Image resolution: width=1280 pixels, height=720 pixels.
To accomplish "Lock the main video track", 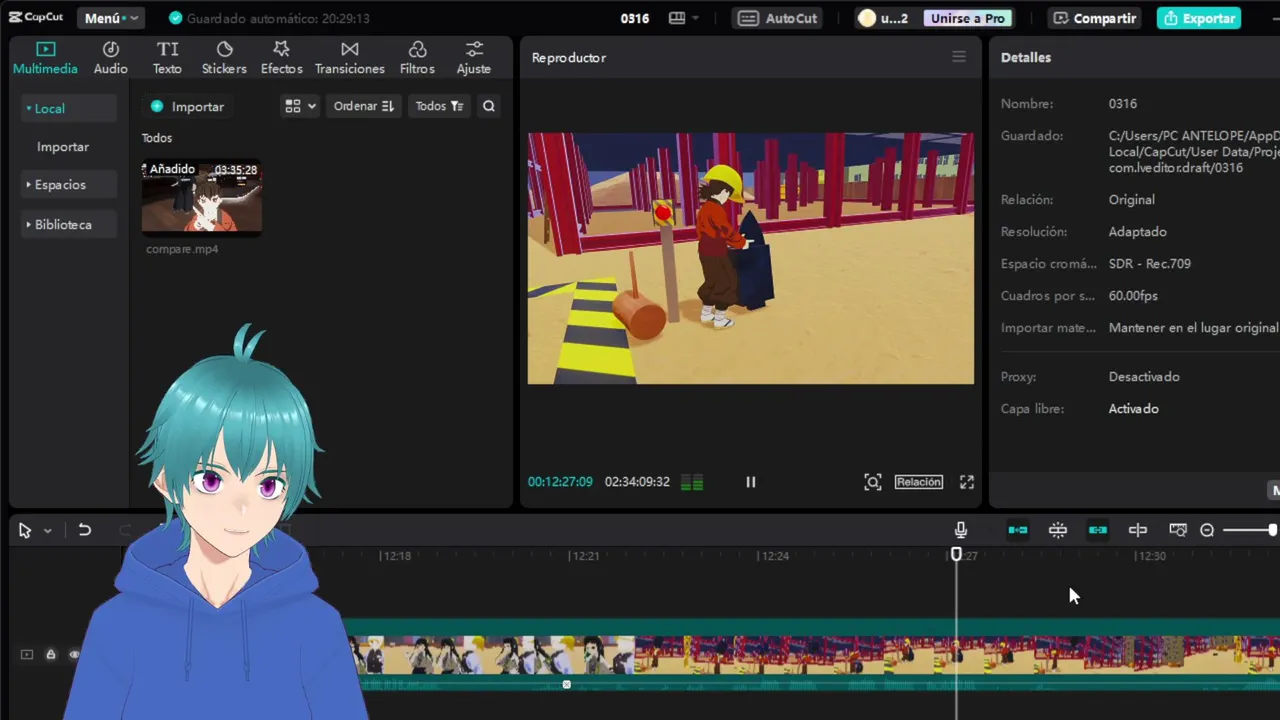I will (x=50, y=654).
